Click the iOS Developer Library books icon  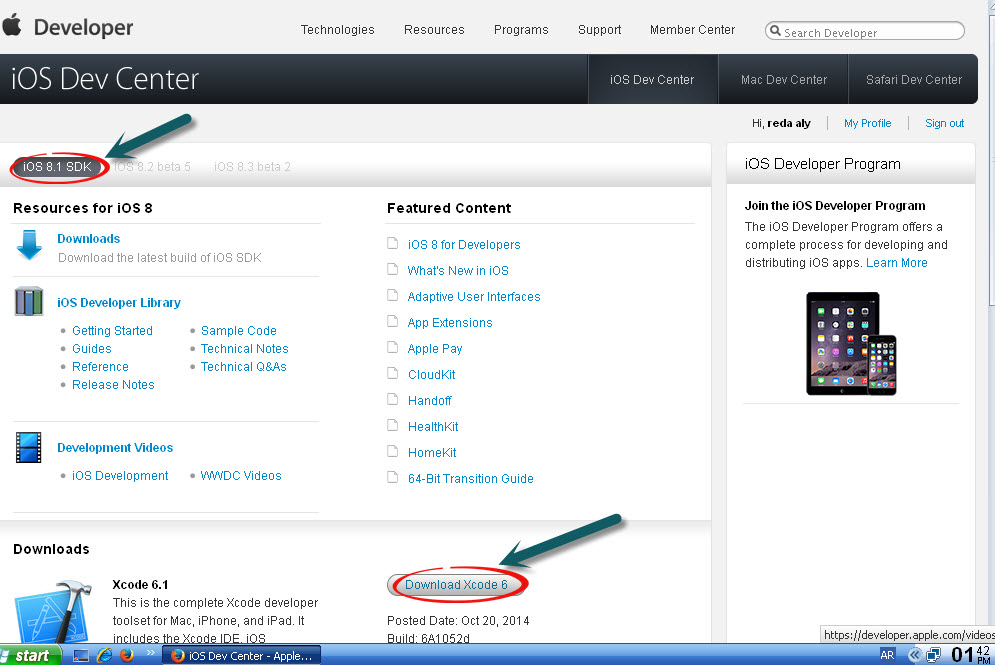coord(29,301)
